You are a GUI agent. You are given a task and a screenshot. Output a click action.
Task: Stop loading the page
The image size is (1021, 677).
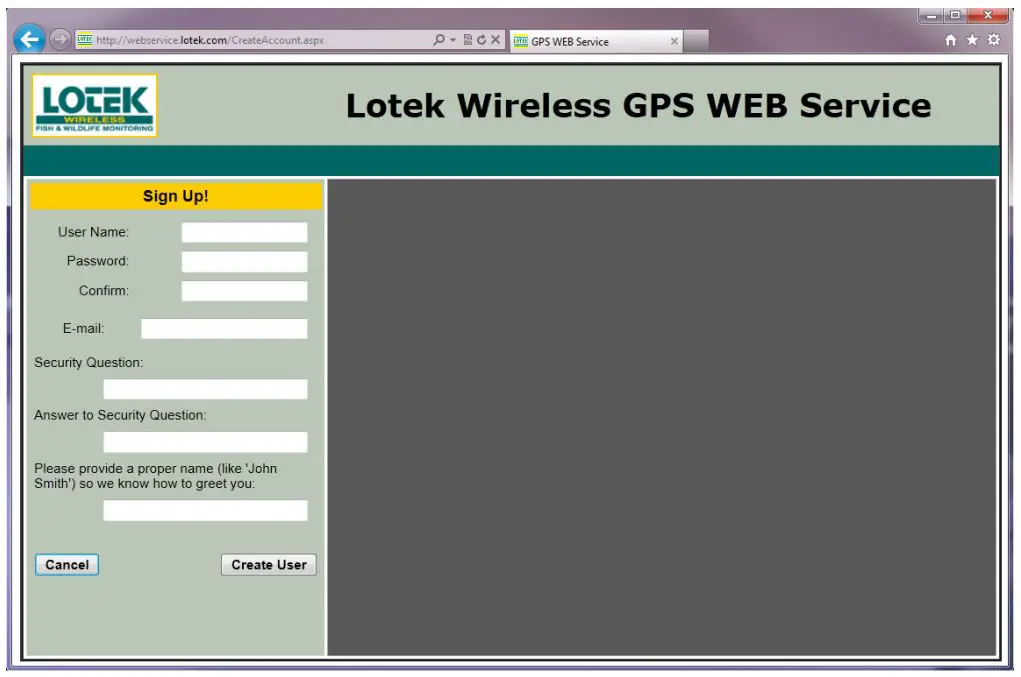coord(495,40)
